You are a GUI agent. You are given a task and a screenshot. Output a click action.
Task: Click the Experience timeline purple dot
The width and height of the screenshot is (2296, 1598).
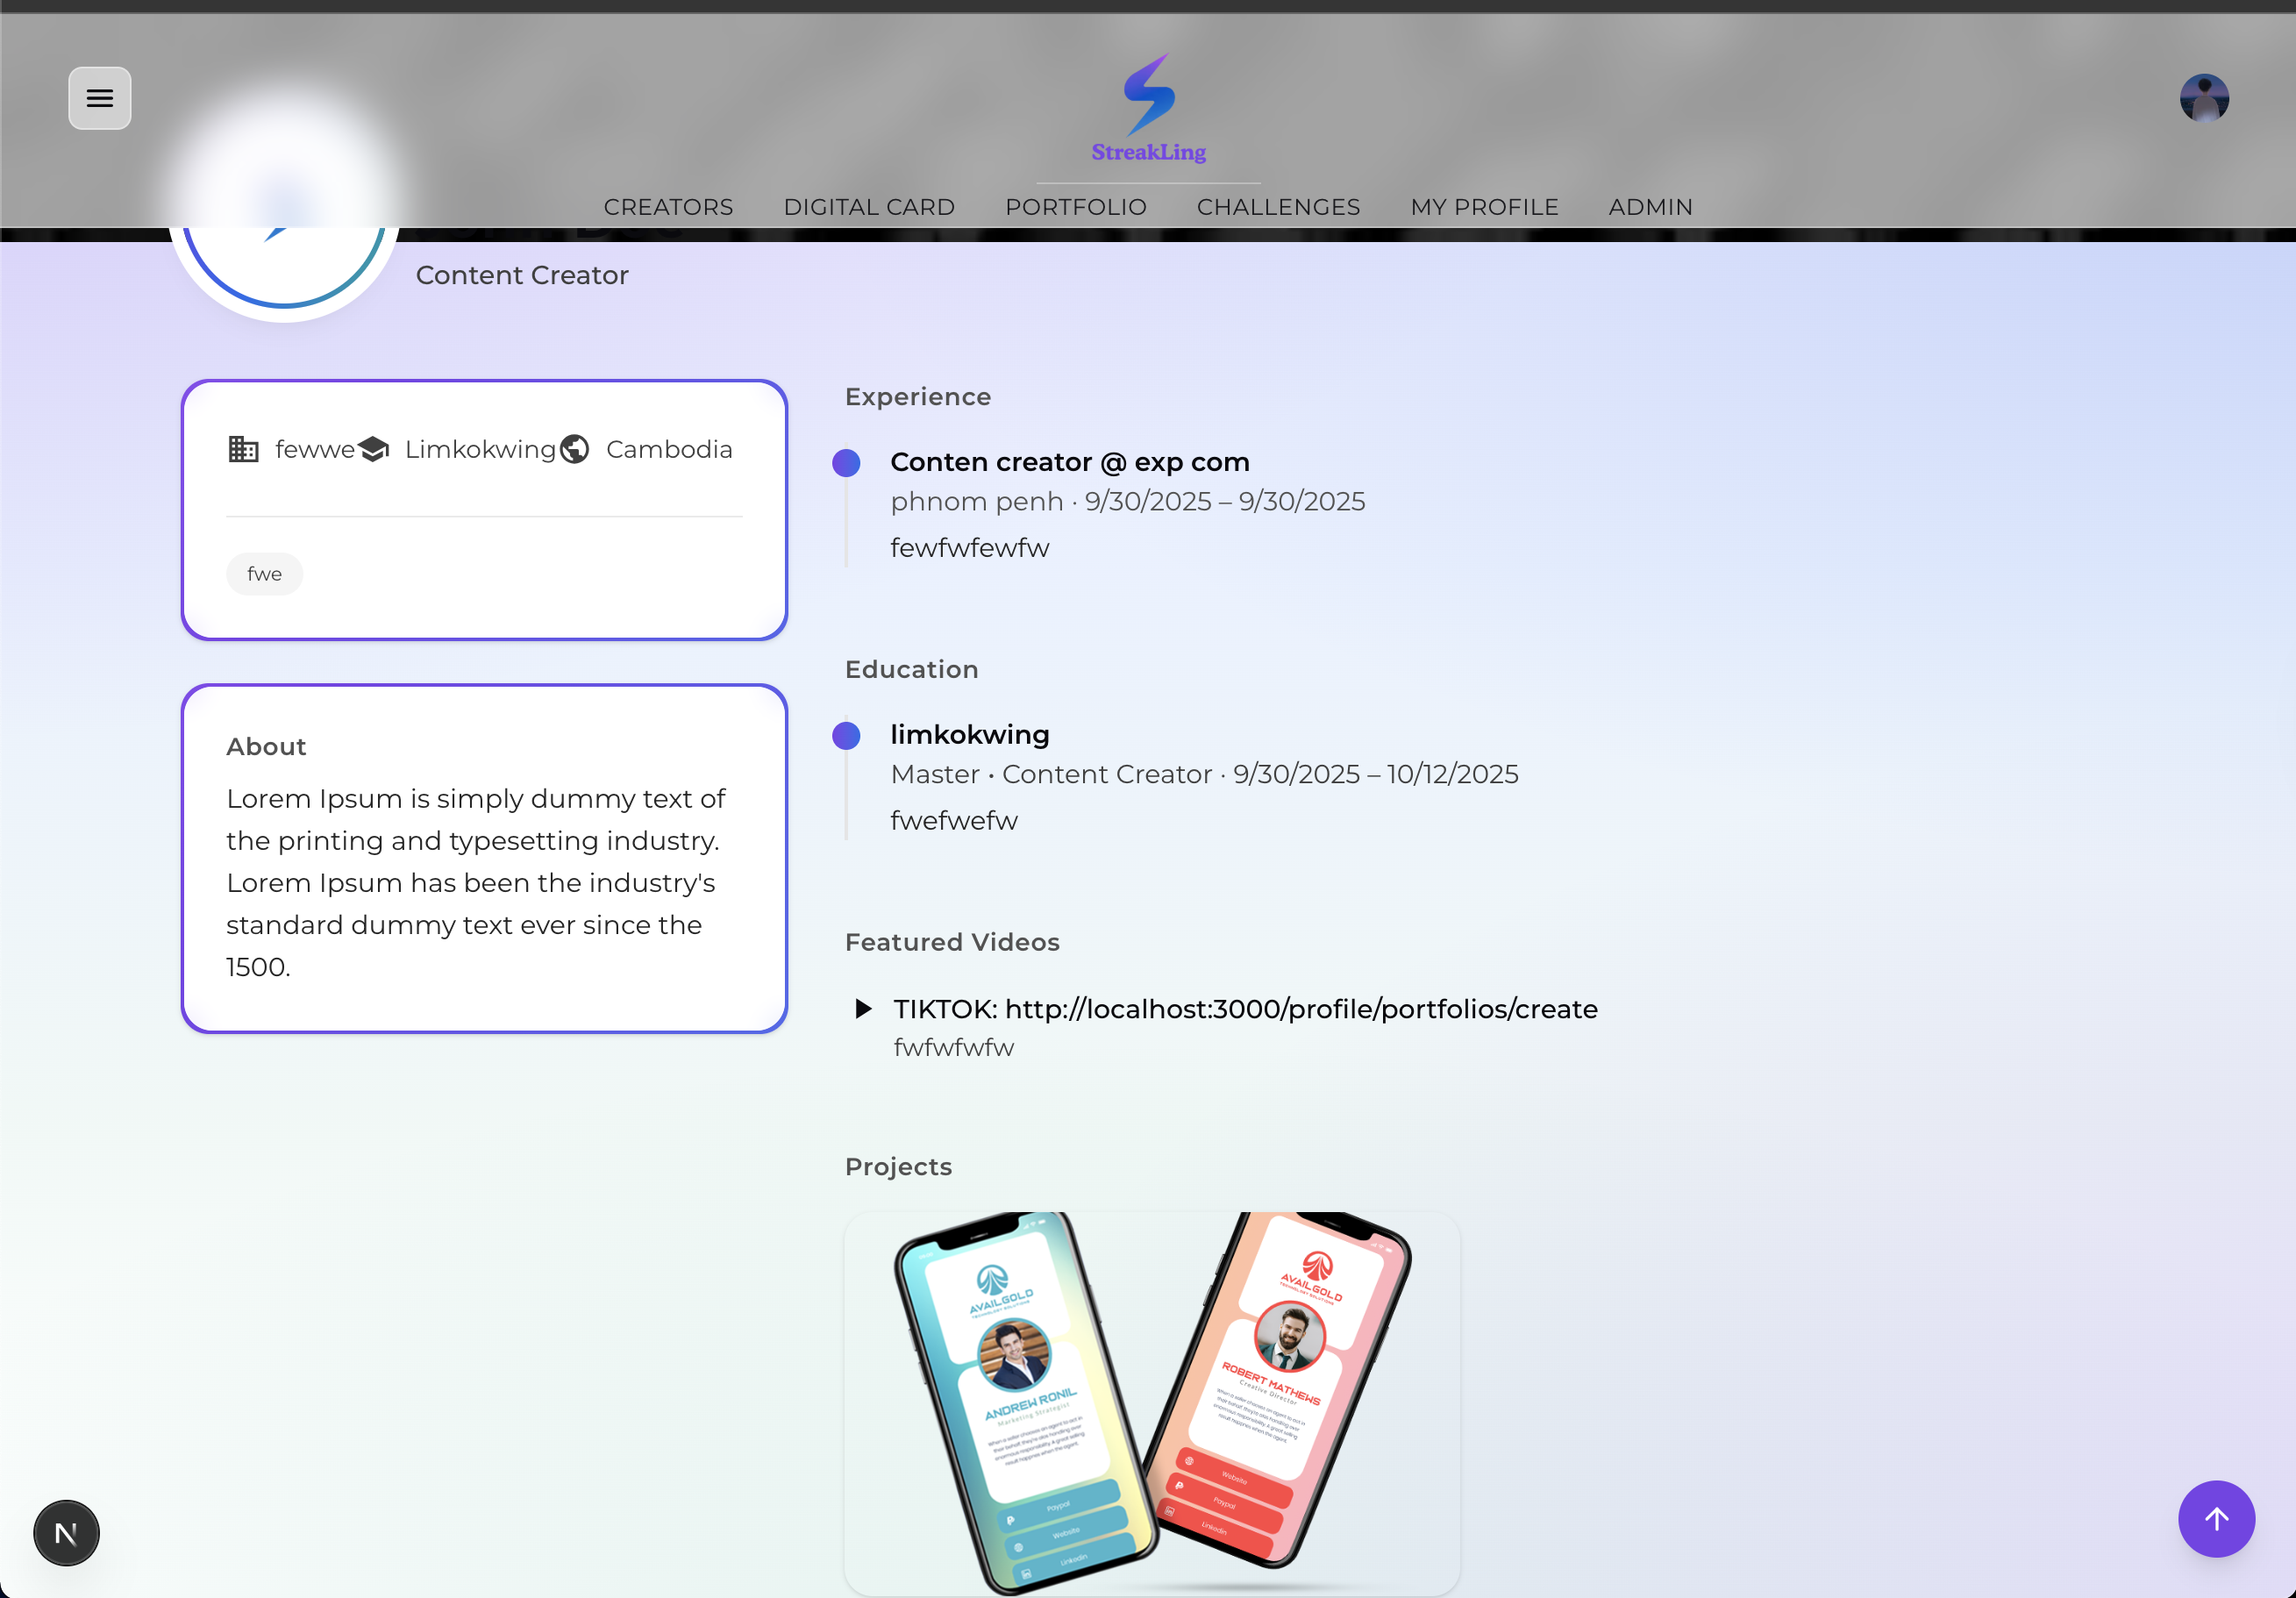[x=846, y=463]
